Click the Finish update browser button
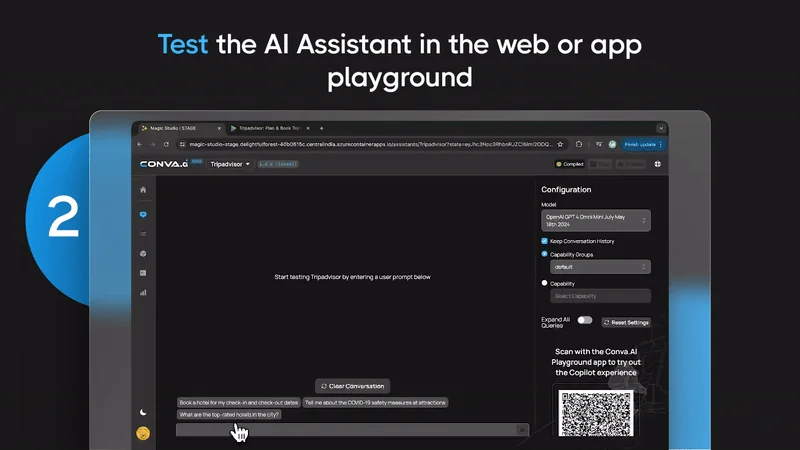Image resolution: width=800 pixels, height=450 pixels. coord(643,144)
